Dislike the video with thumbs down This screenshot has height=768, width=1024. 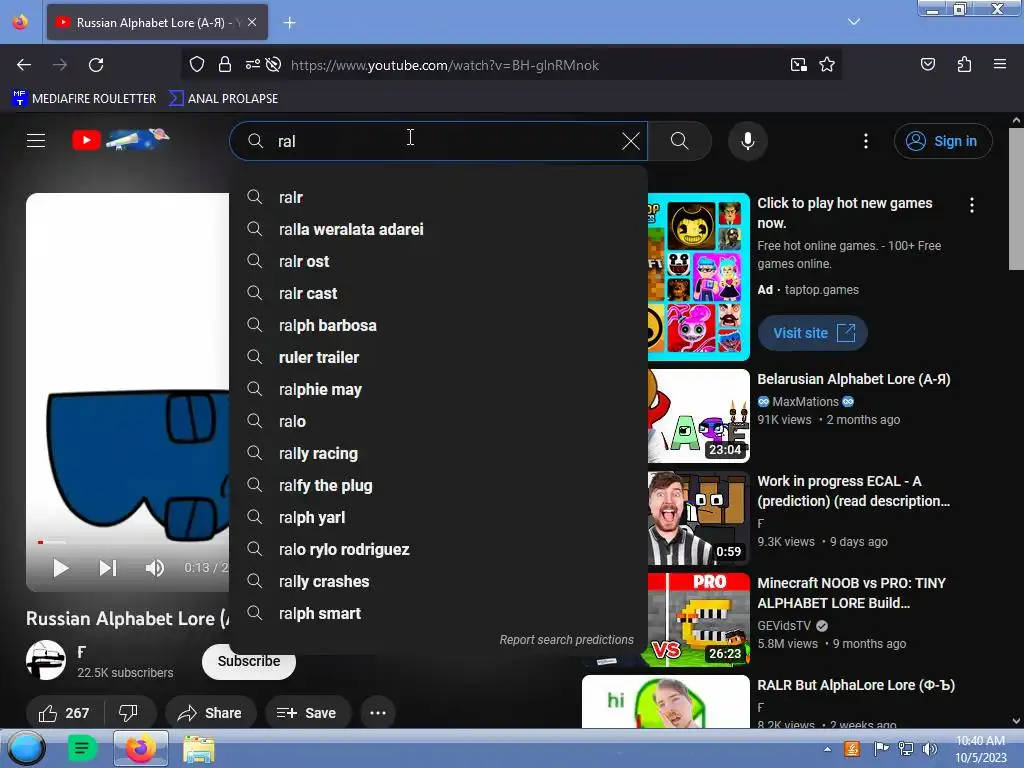coord(129,713)
